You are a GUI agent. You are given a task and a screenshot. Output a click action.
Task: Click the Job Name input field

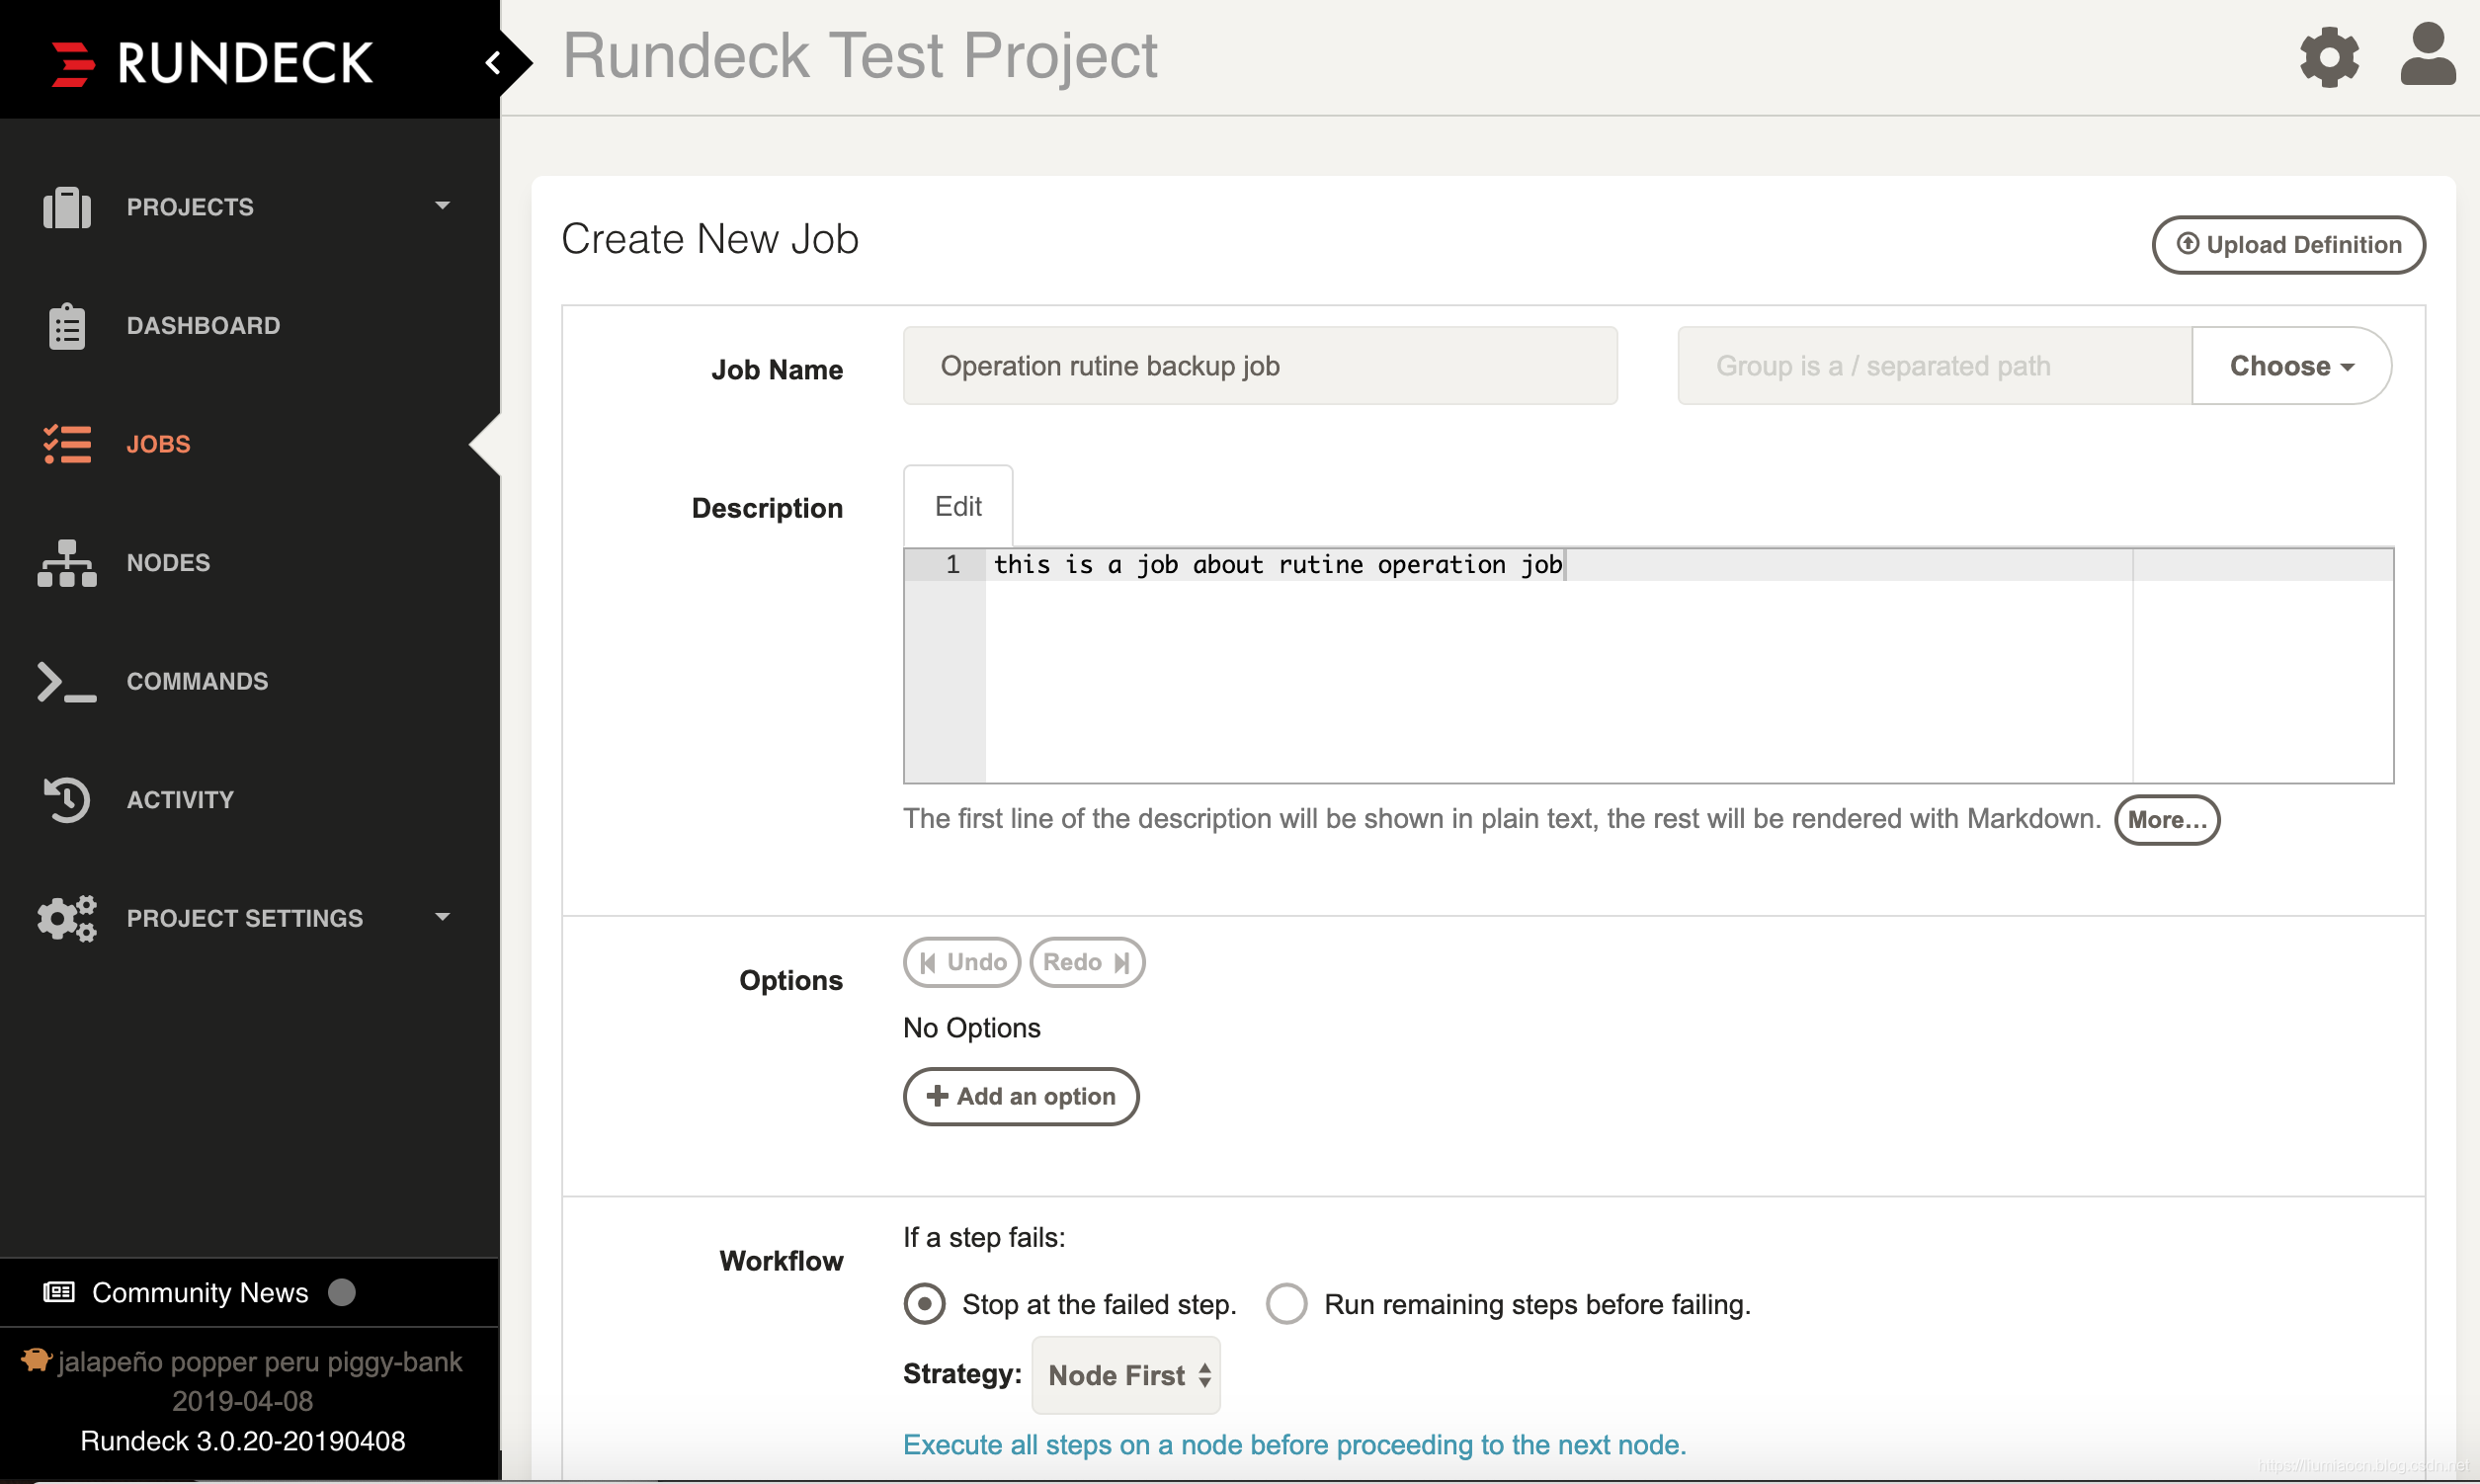(1260, 366)
